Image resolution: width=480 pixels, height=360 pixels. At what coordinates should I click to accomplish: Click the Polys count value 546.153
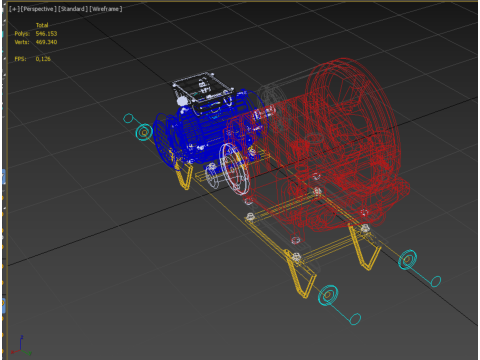46,34
